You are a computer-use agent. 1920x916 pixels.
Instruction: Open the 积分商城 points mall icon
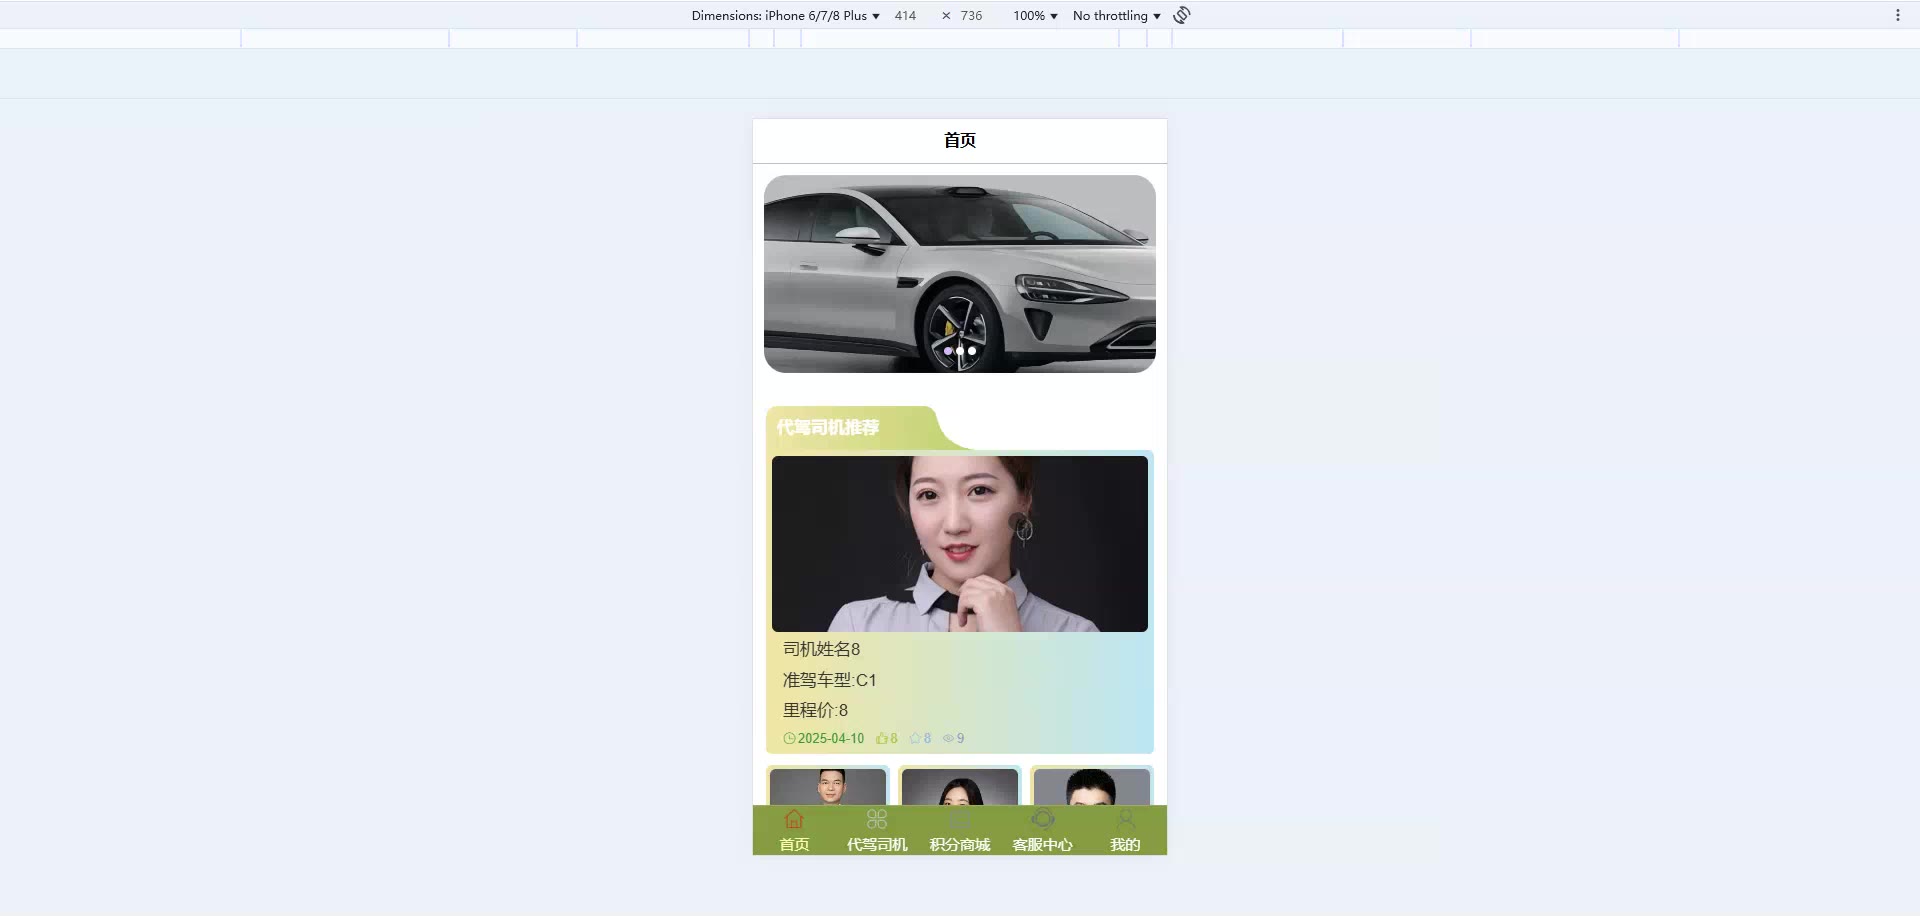tap(960, 820)
